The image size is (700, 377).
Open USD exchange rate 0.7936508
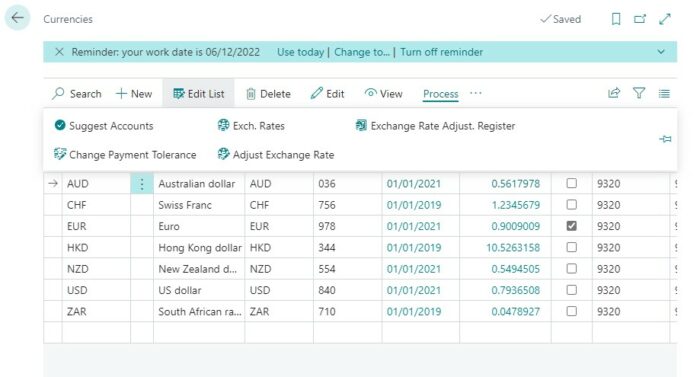pos(516,290)
